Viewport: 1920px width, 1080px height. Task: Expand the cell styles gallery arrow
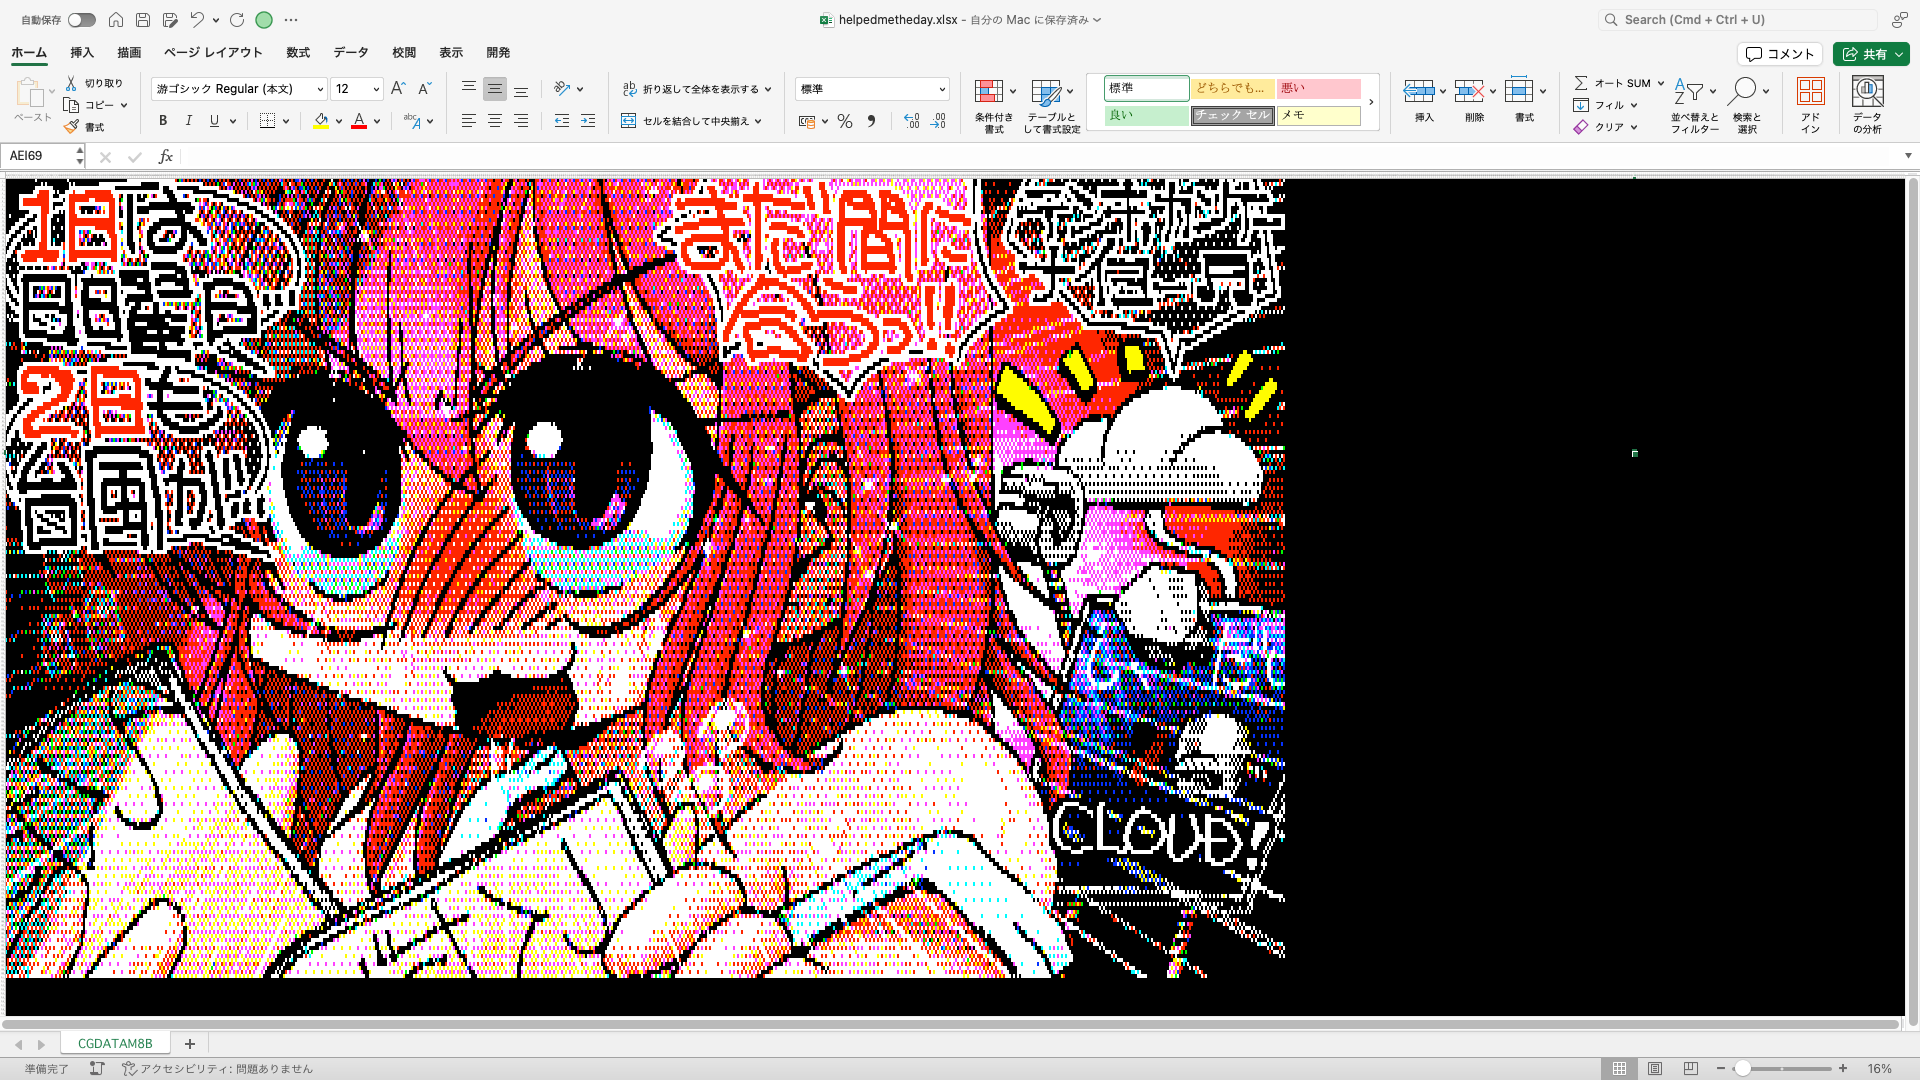[x=1371, y=102]
